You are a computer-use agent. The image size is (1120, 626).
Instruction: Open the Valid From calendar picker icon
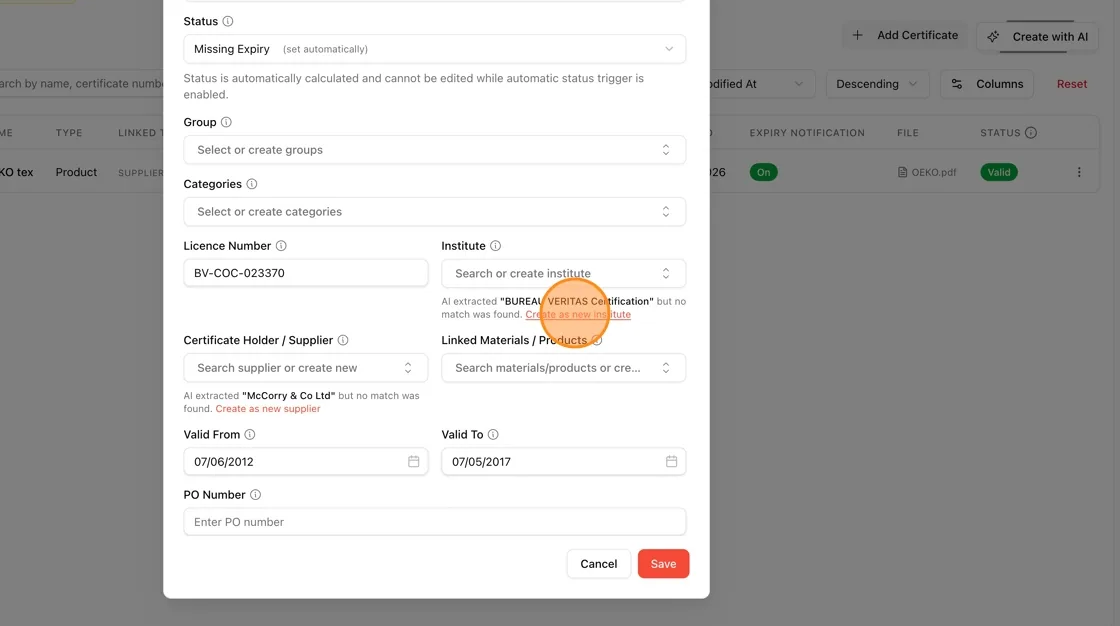tap(414, 462)
